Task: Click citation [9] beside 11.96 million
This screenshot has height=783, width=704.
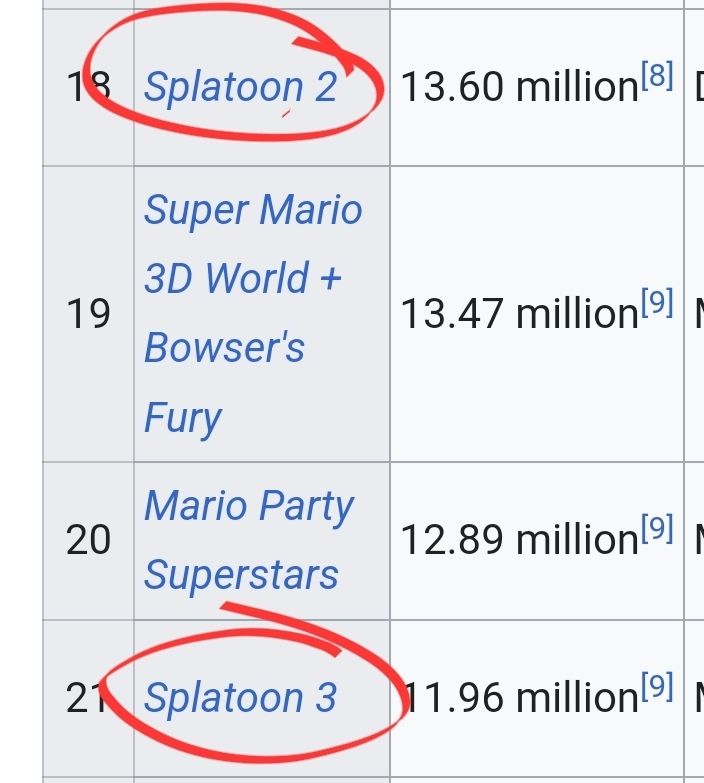Action: tap(657, 685)
